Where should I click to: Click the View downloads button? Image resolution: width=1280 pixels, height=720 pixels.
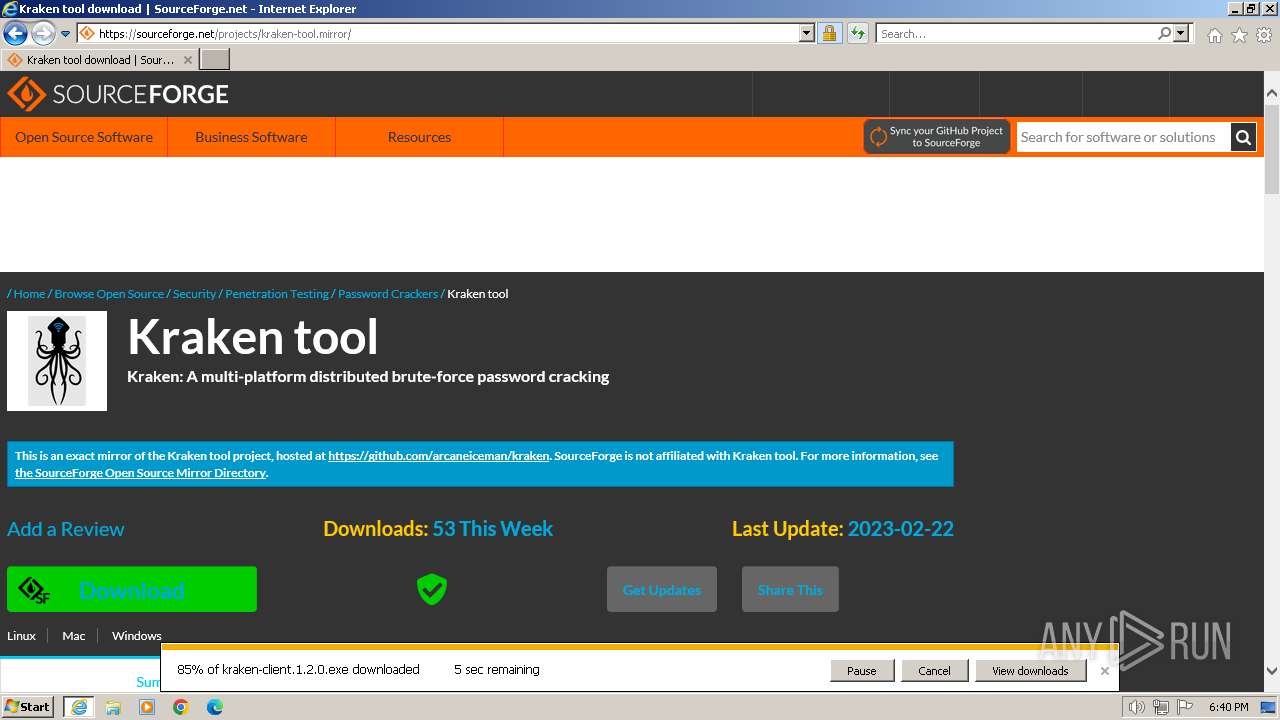[x=1030, y=671]
